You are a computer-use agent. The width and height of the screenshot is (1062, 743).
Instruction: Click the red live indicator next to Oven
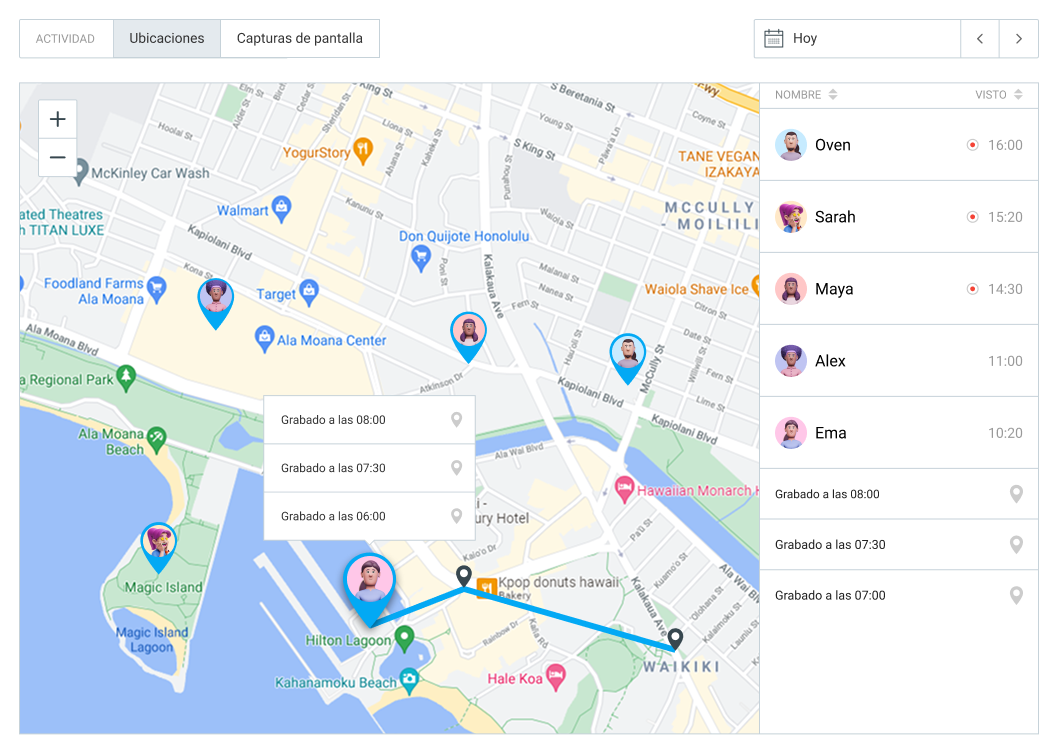pos(972,145)
